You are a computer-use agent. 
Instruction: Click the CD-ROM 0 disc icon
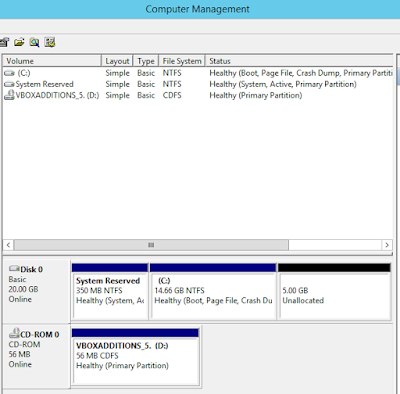coord(14,333)
